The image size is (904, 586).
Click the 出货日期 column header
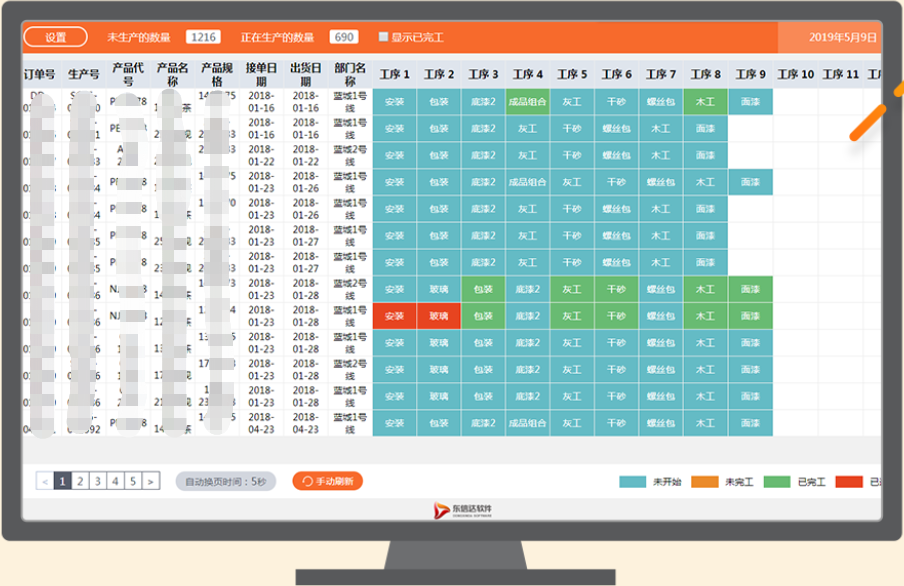point(305,74)
